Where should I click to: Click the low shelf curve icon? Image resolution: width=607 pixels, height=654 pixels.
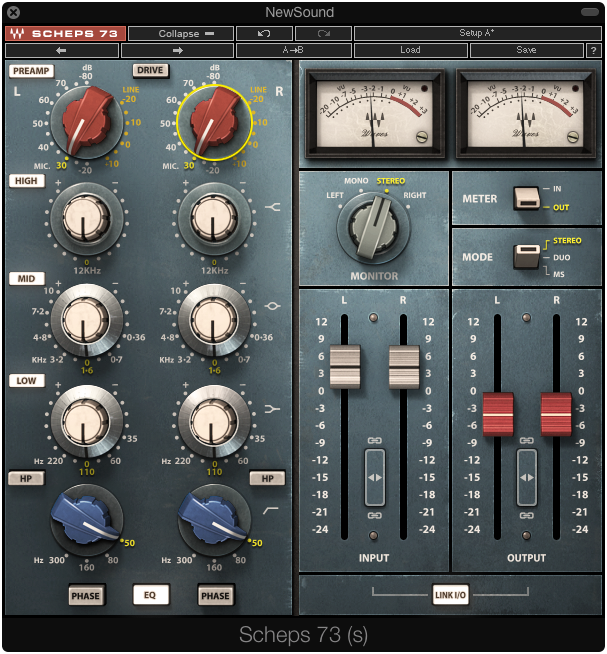(x=272, y=409)
